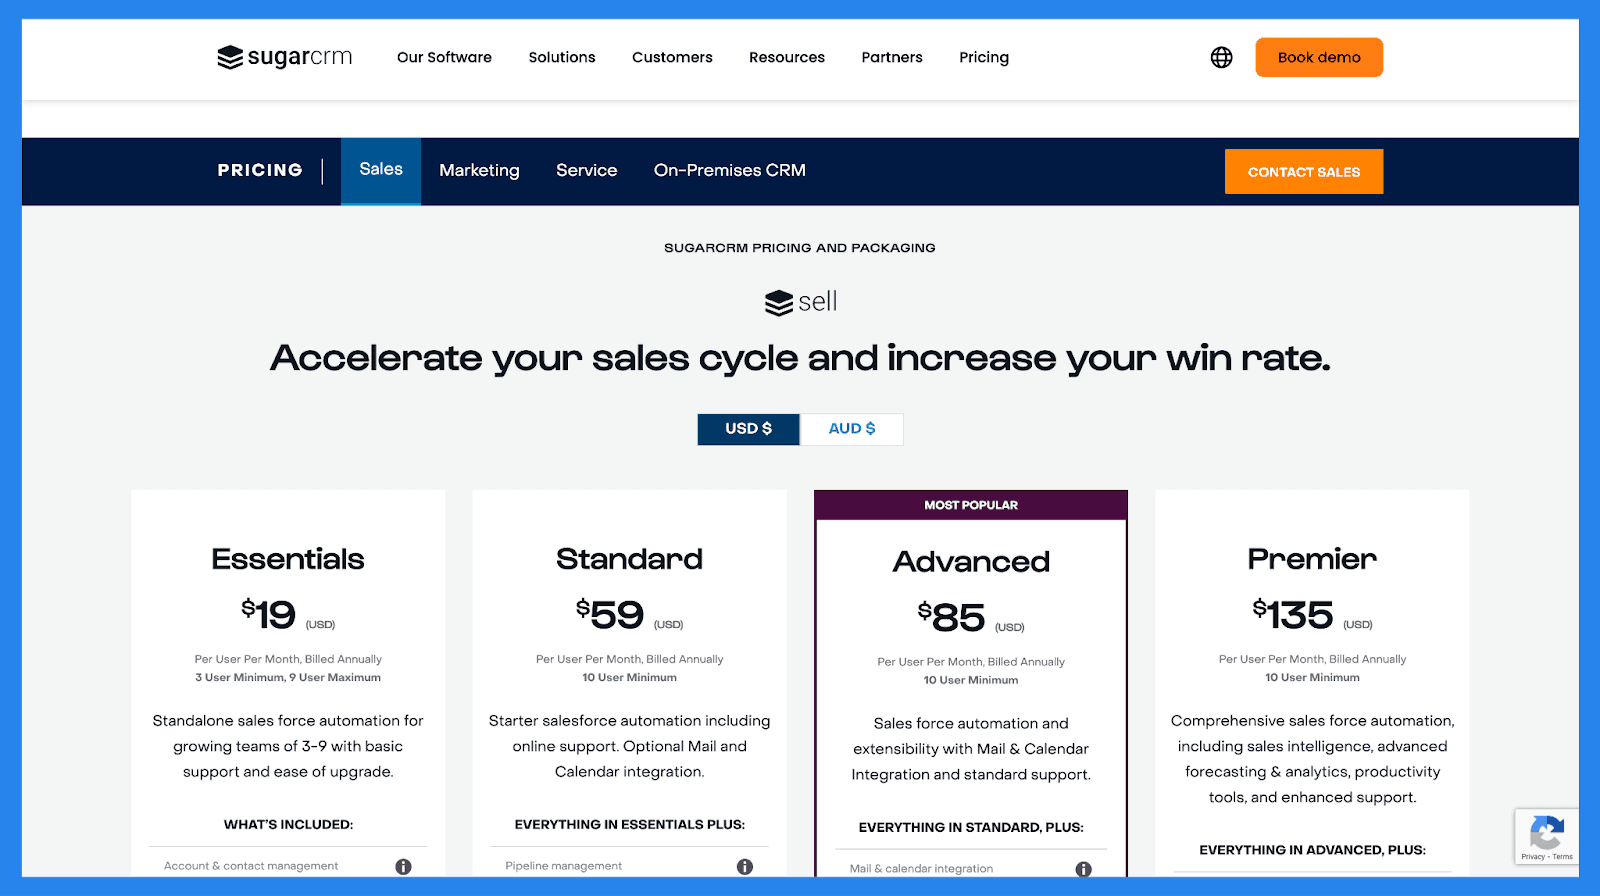
Task: Click the PRICING label in the sub-navigation
Action: [x=260, y=171]
